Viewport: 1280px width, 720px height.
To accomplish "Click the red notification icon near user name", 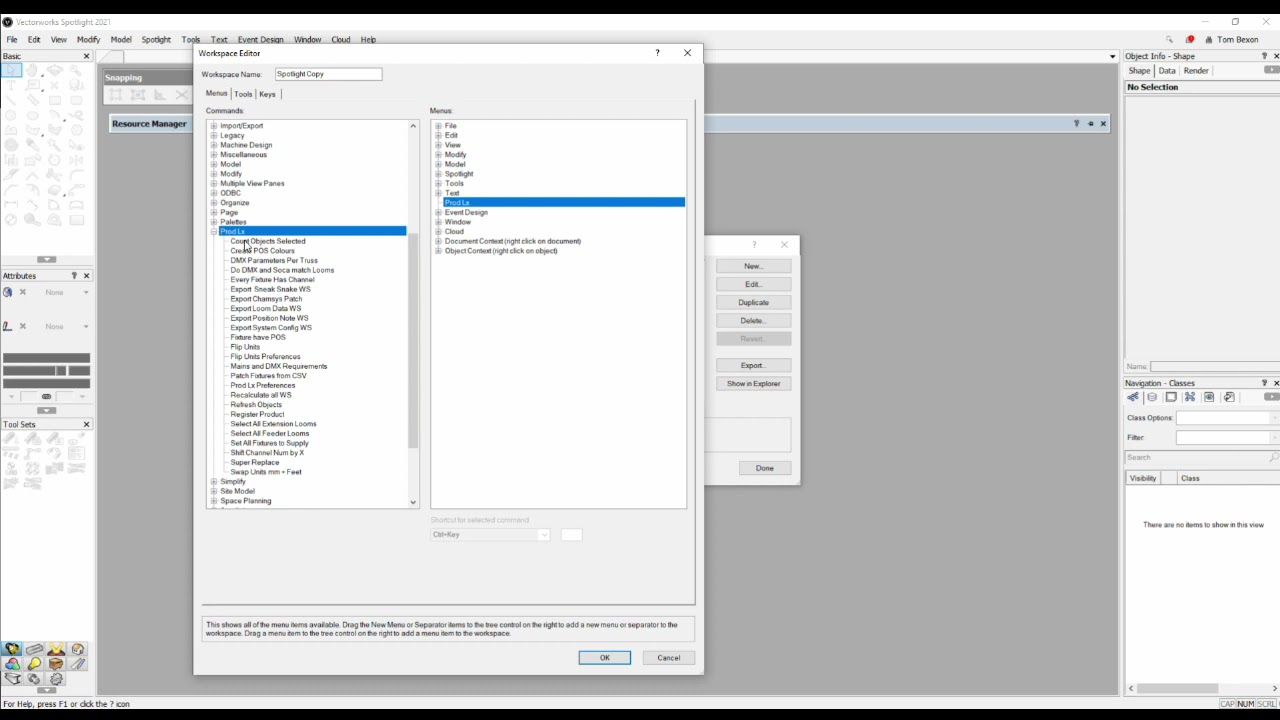I will point(1190,40).
